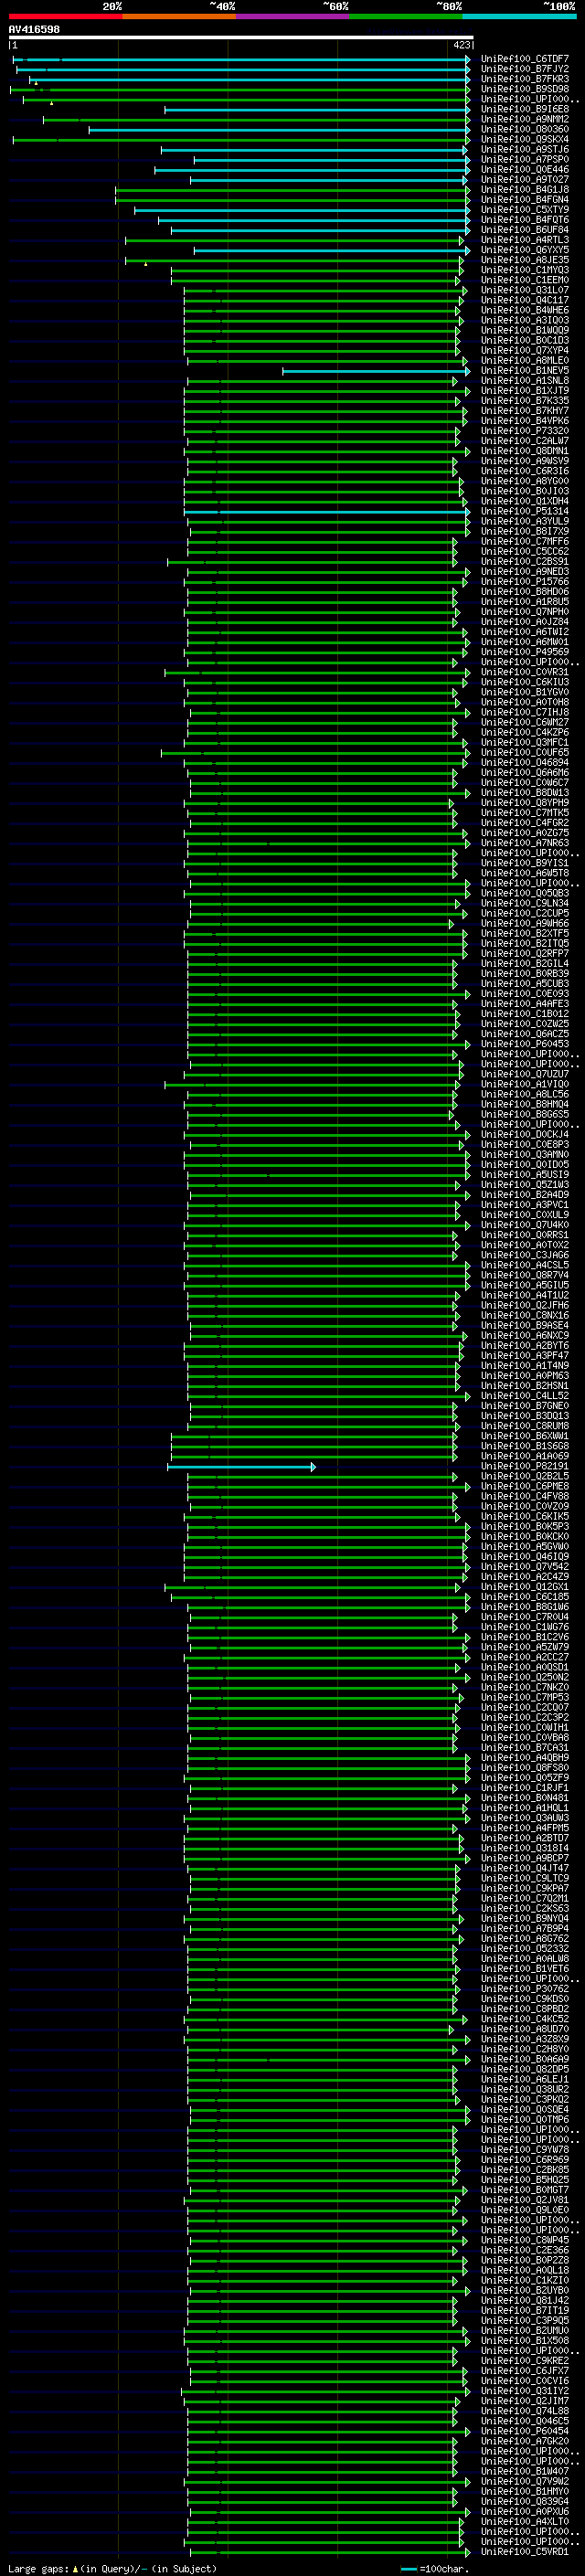Click the =100char. scale legend
Image resolution: width=585 pixels, height=2576 pixels.
click(435, 2568)
